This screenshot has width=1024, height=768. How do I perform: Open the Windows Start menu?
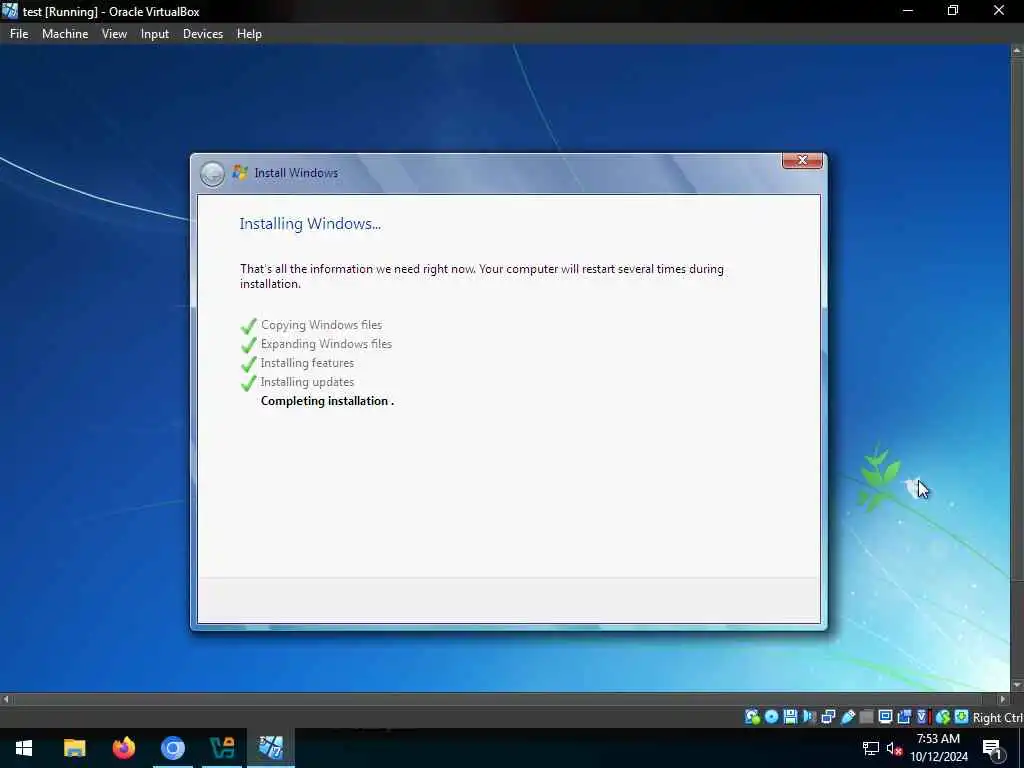[24, 748]
